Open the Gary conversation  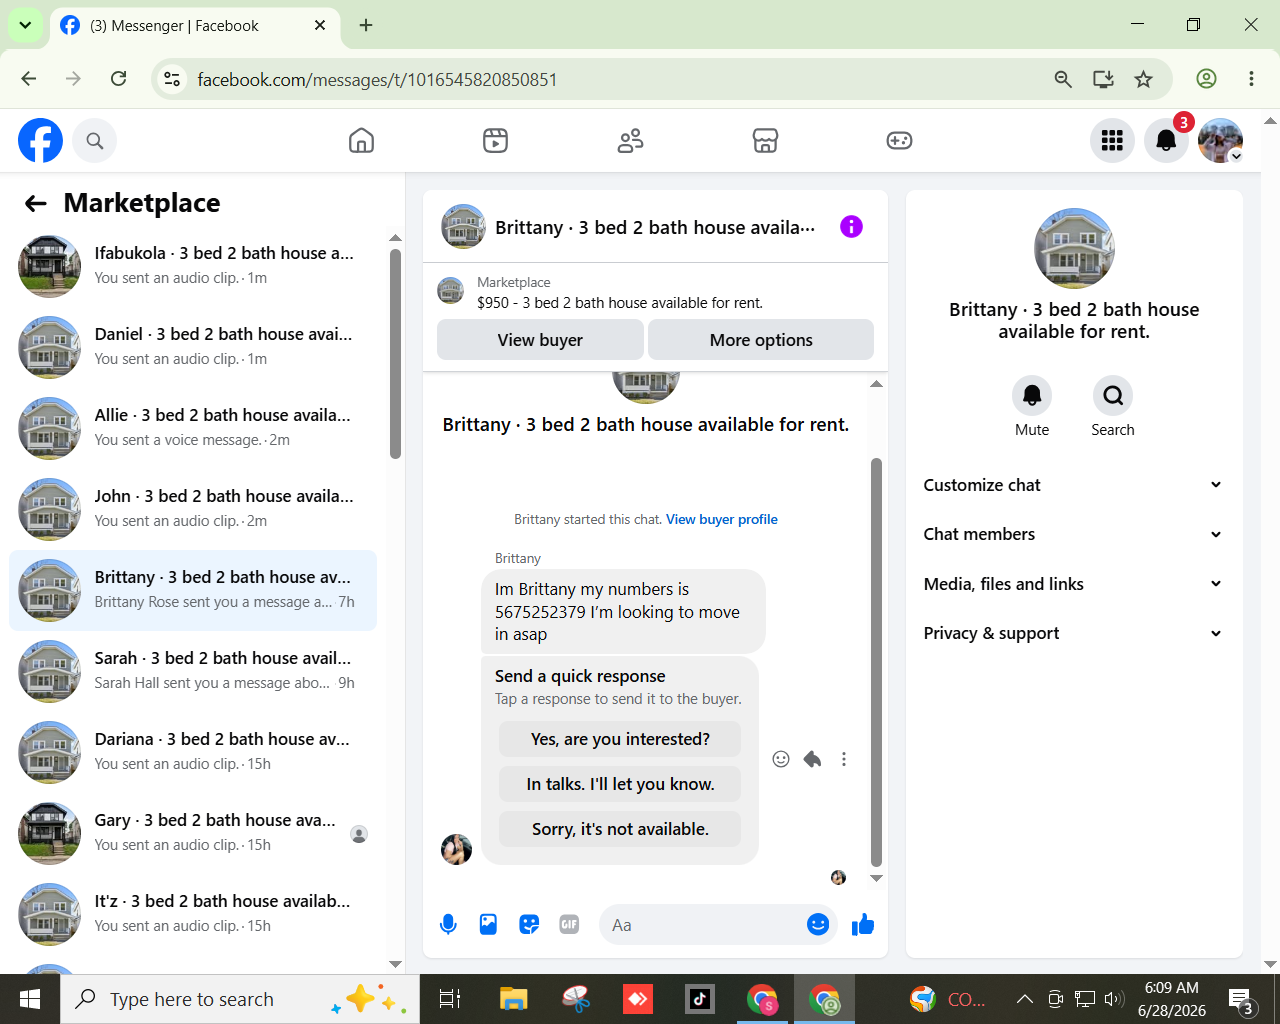pos(193,833)
